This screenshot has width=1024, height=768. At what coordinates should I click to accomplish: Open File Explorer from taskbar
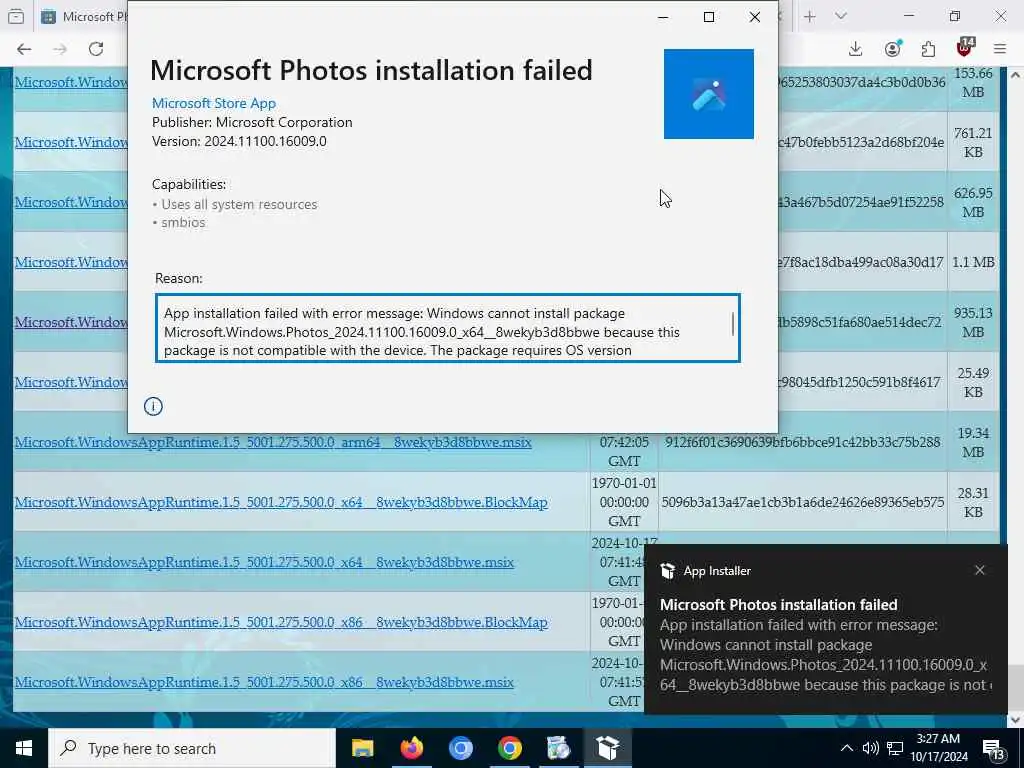coord(362,748)
